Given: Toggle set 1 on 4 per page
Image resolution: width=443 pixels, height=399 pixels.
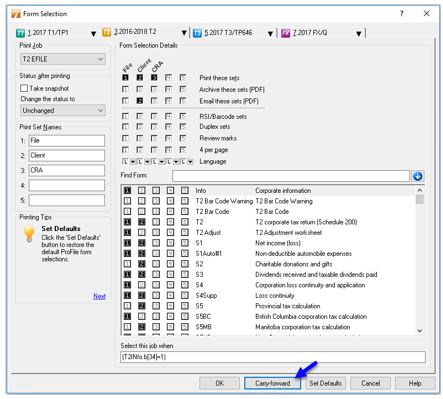Looking at the screenshot, I should pyautogui.click(x=125, y=150).
